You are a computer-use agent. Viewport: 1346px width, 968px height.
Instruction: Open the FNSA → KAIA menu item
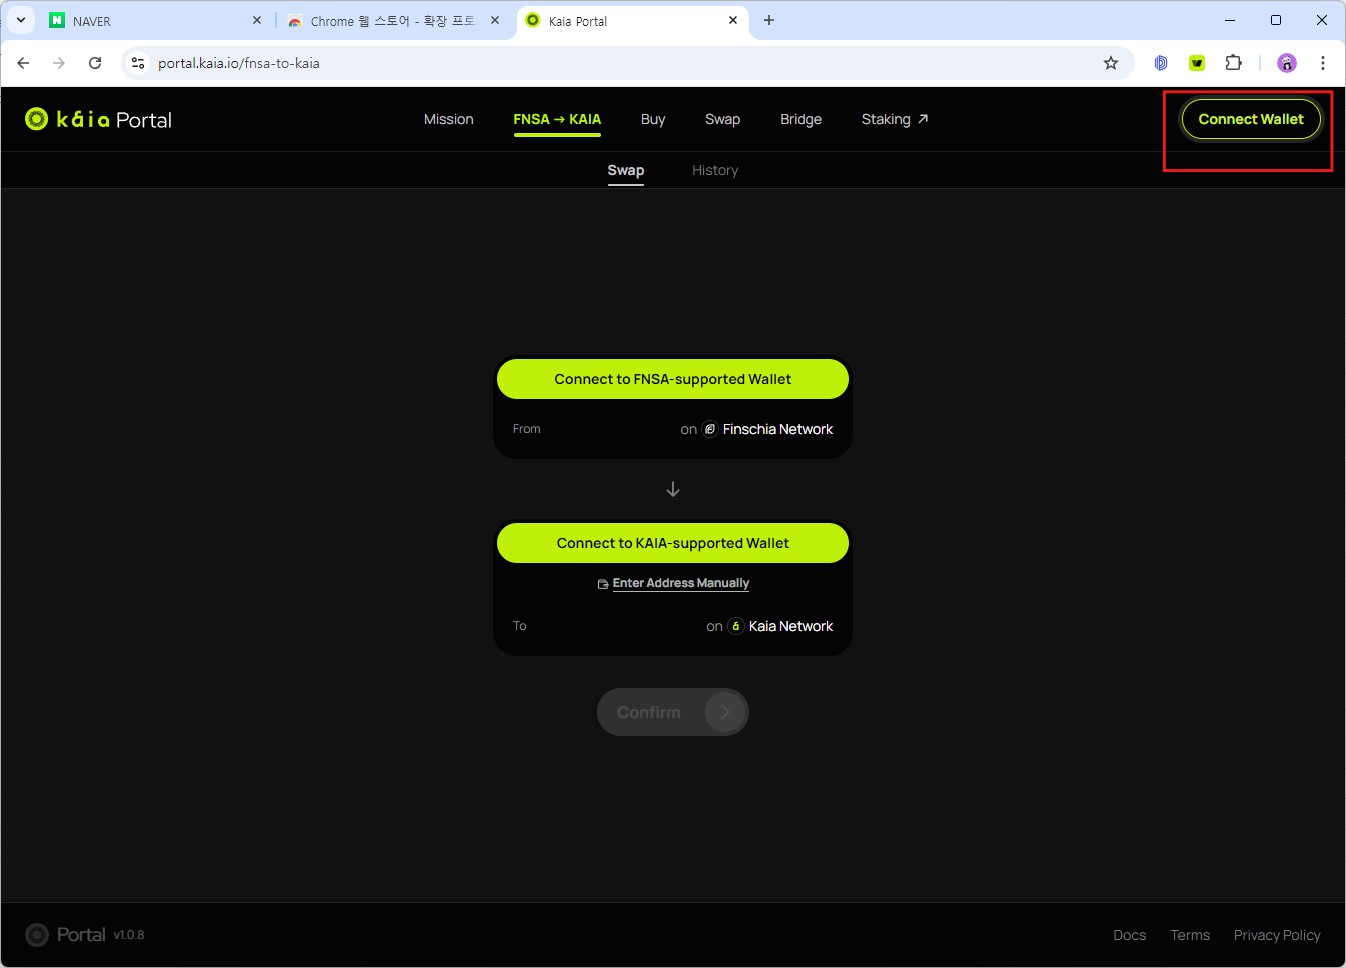pos(557,119)
